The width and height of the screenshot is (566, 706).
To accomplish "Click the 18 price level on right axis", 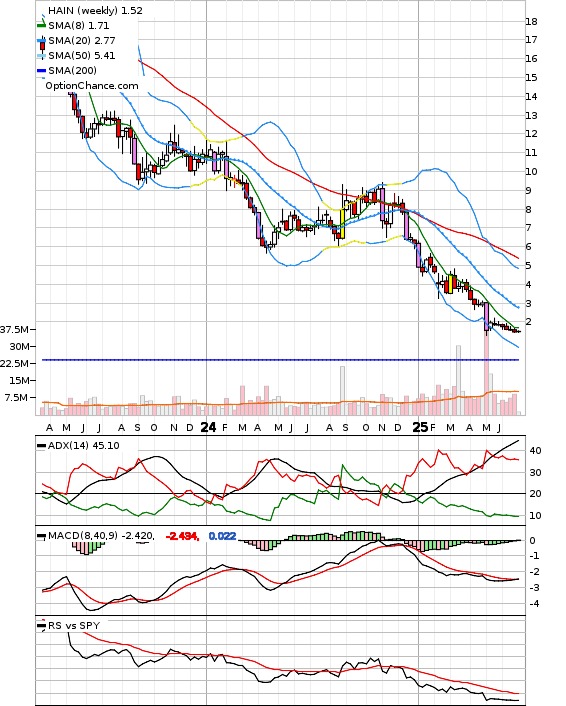I will pos(531,21).
